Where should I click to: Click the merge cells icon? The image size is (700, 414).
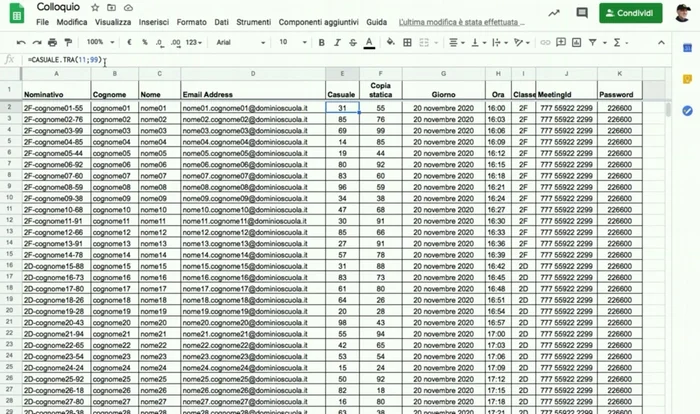(x=424, y=42)
